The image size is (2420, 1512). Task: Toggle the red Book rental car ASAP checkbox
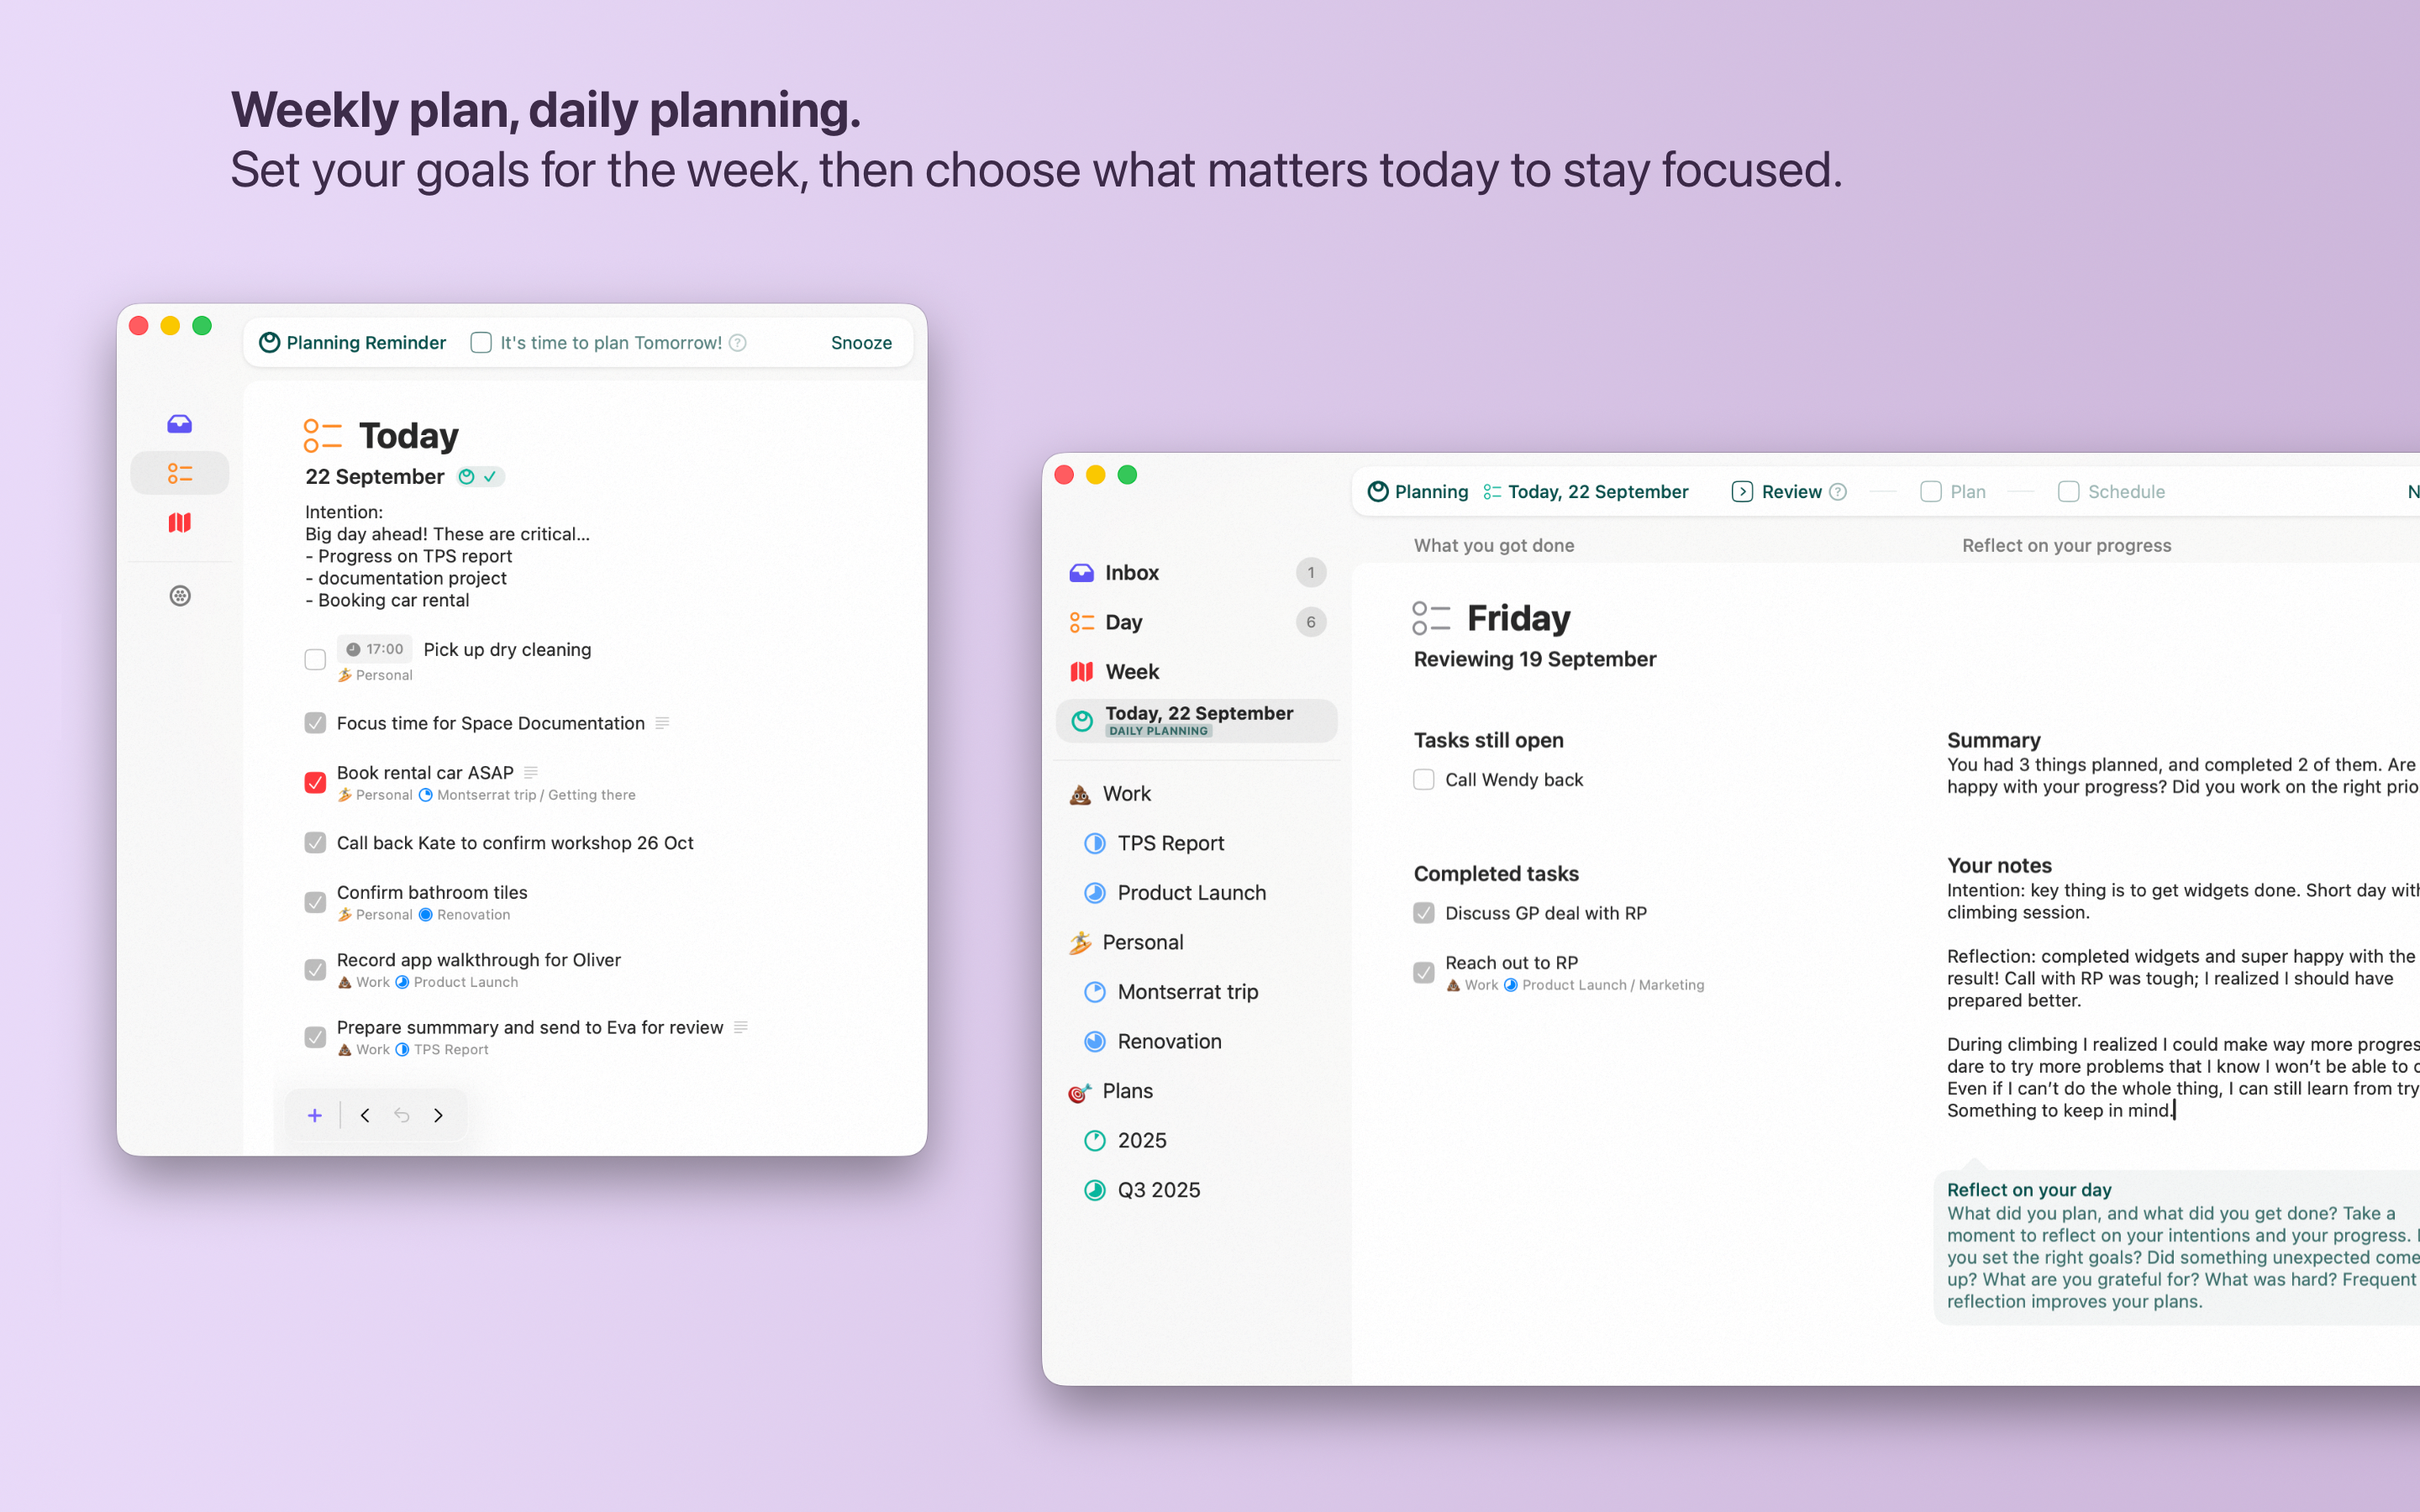click(x=315, y=782)
